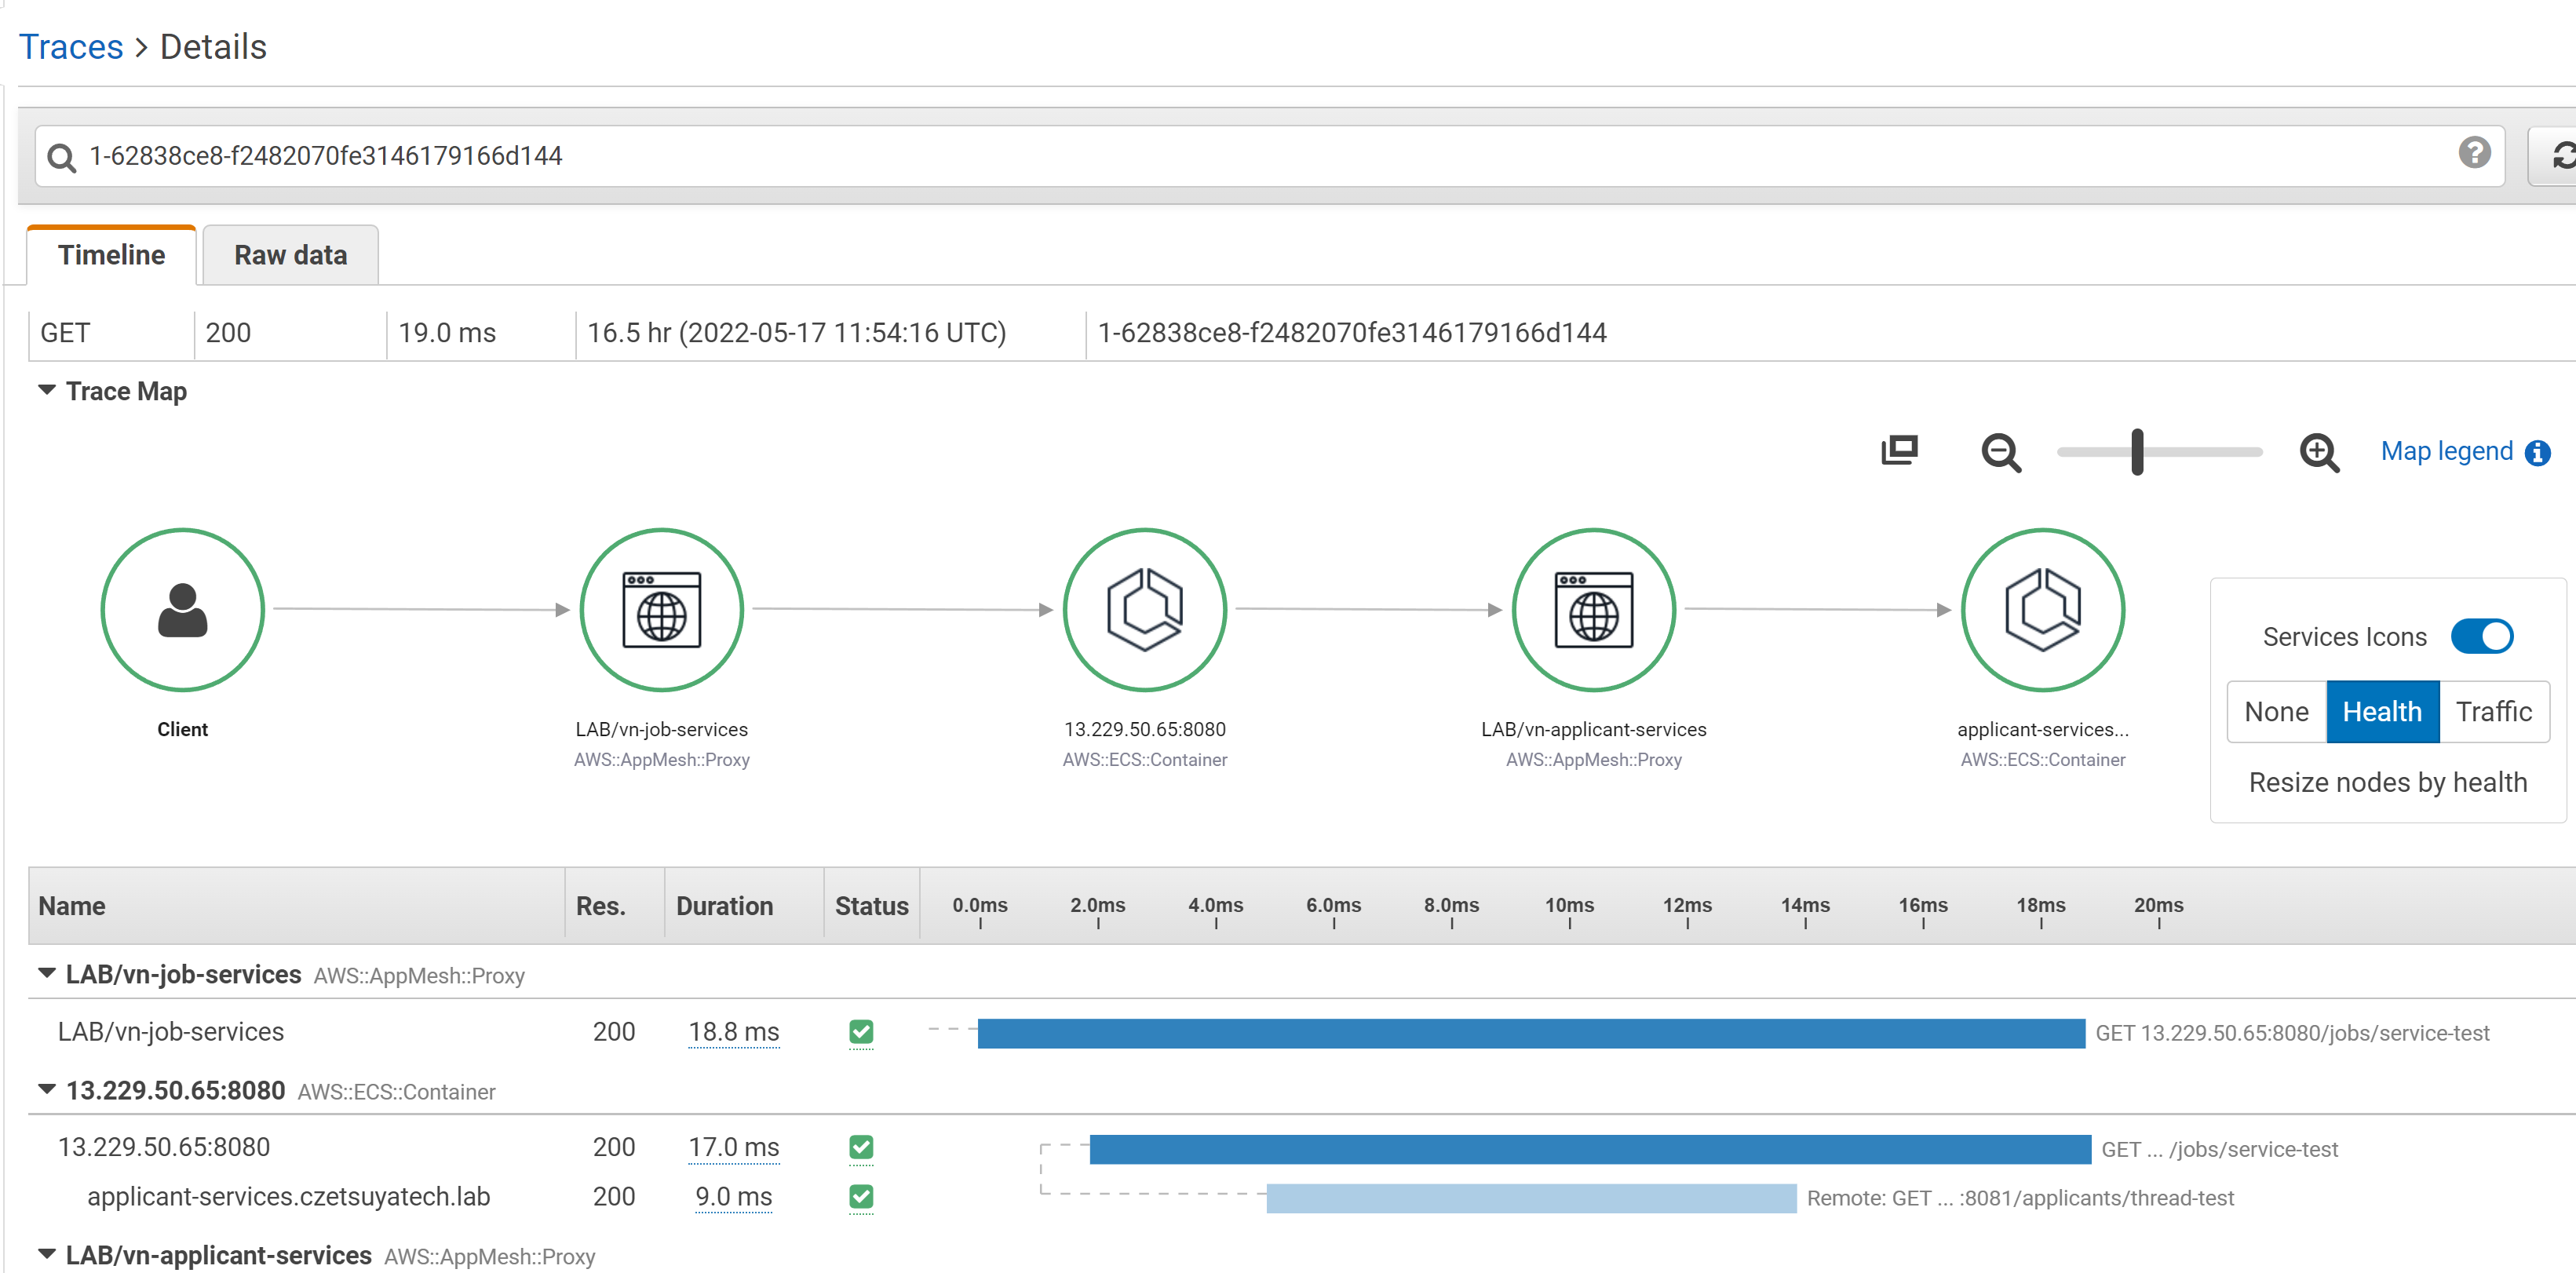Collapse the Trace Map section
Image resolution: width=2576 pixels, height=1273 pixels.
pyautogui.click(x=47, y=391)
